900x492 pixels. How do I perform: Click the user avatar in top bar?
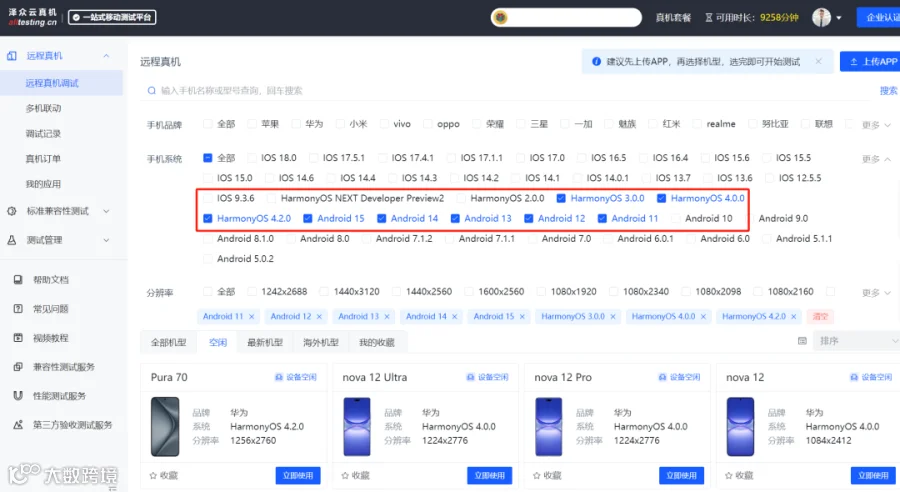click(x=821, y=17)
